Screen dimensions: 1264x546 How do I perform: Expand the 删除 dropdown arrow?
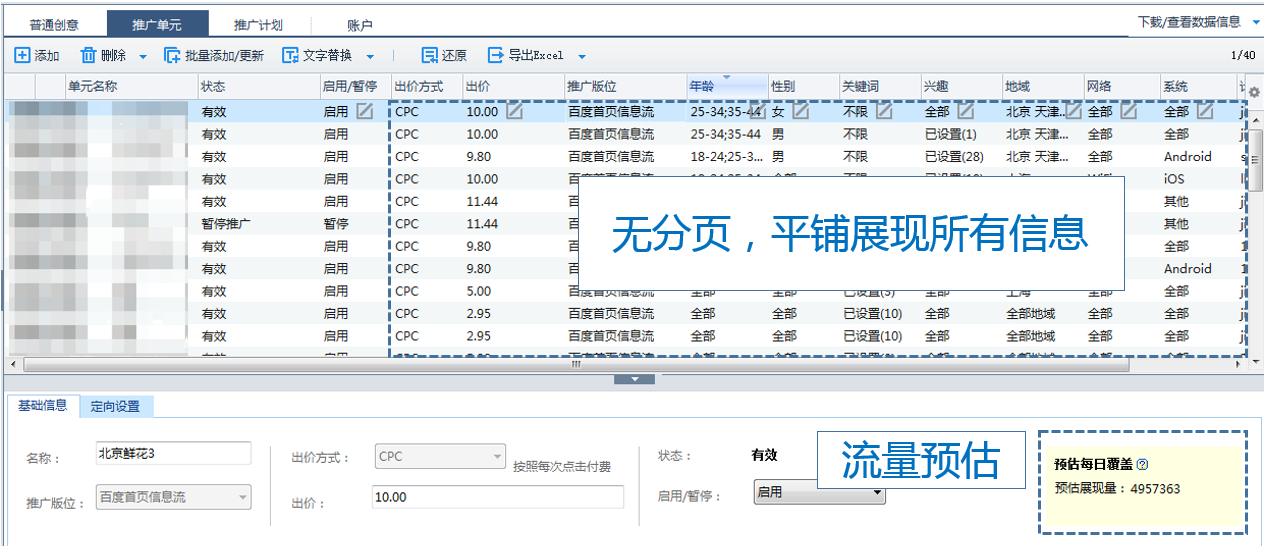(142, 57)
